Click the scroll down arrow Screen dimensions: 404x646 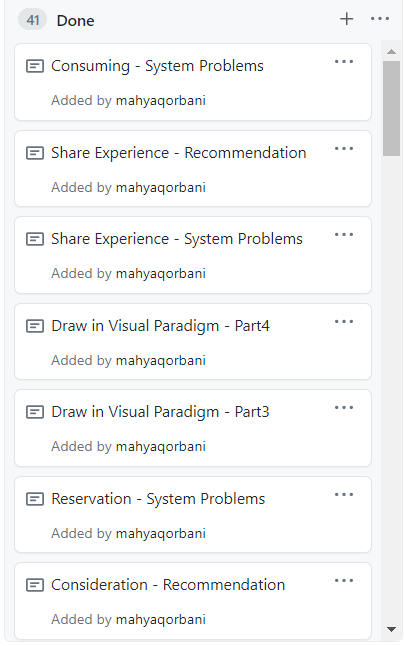(x=391, y=629)
